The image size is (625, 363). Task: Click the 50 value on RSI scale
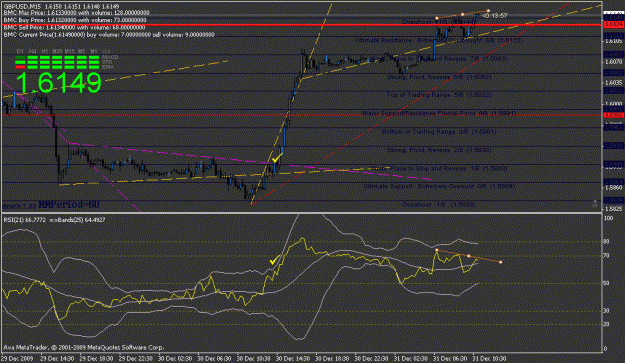click(607, 283)
